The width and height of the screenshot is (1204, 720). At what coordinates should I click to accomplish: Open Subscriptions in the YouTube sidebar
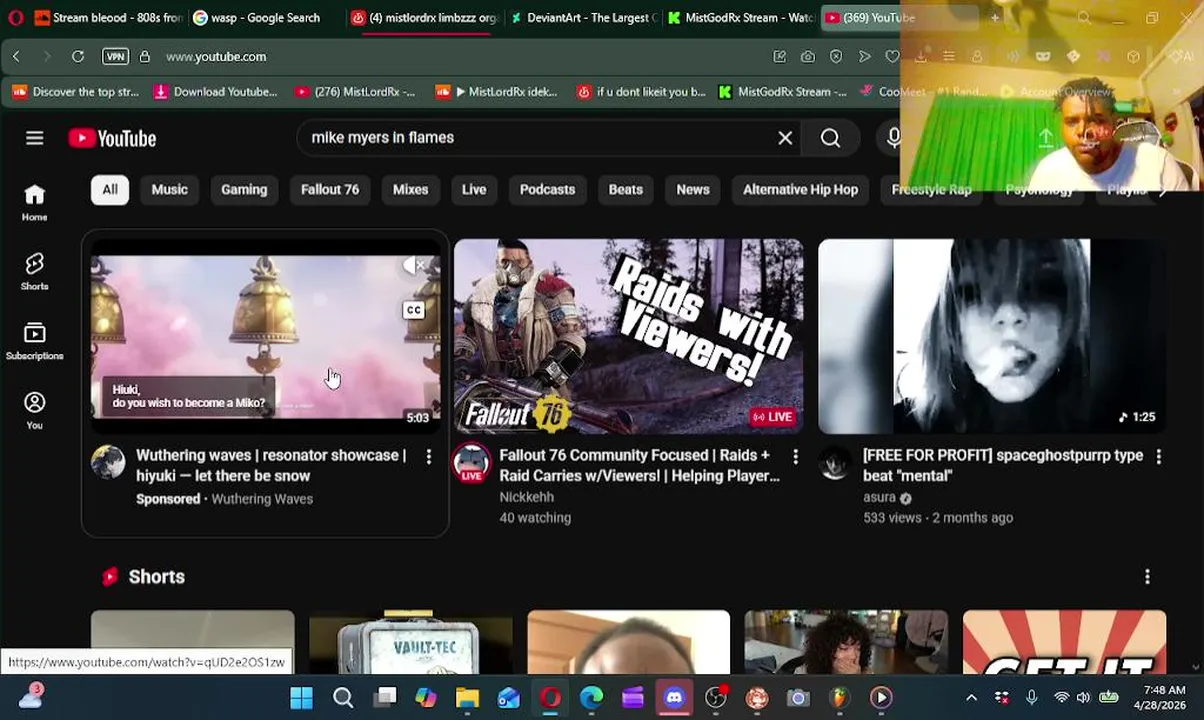[35, 341]
